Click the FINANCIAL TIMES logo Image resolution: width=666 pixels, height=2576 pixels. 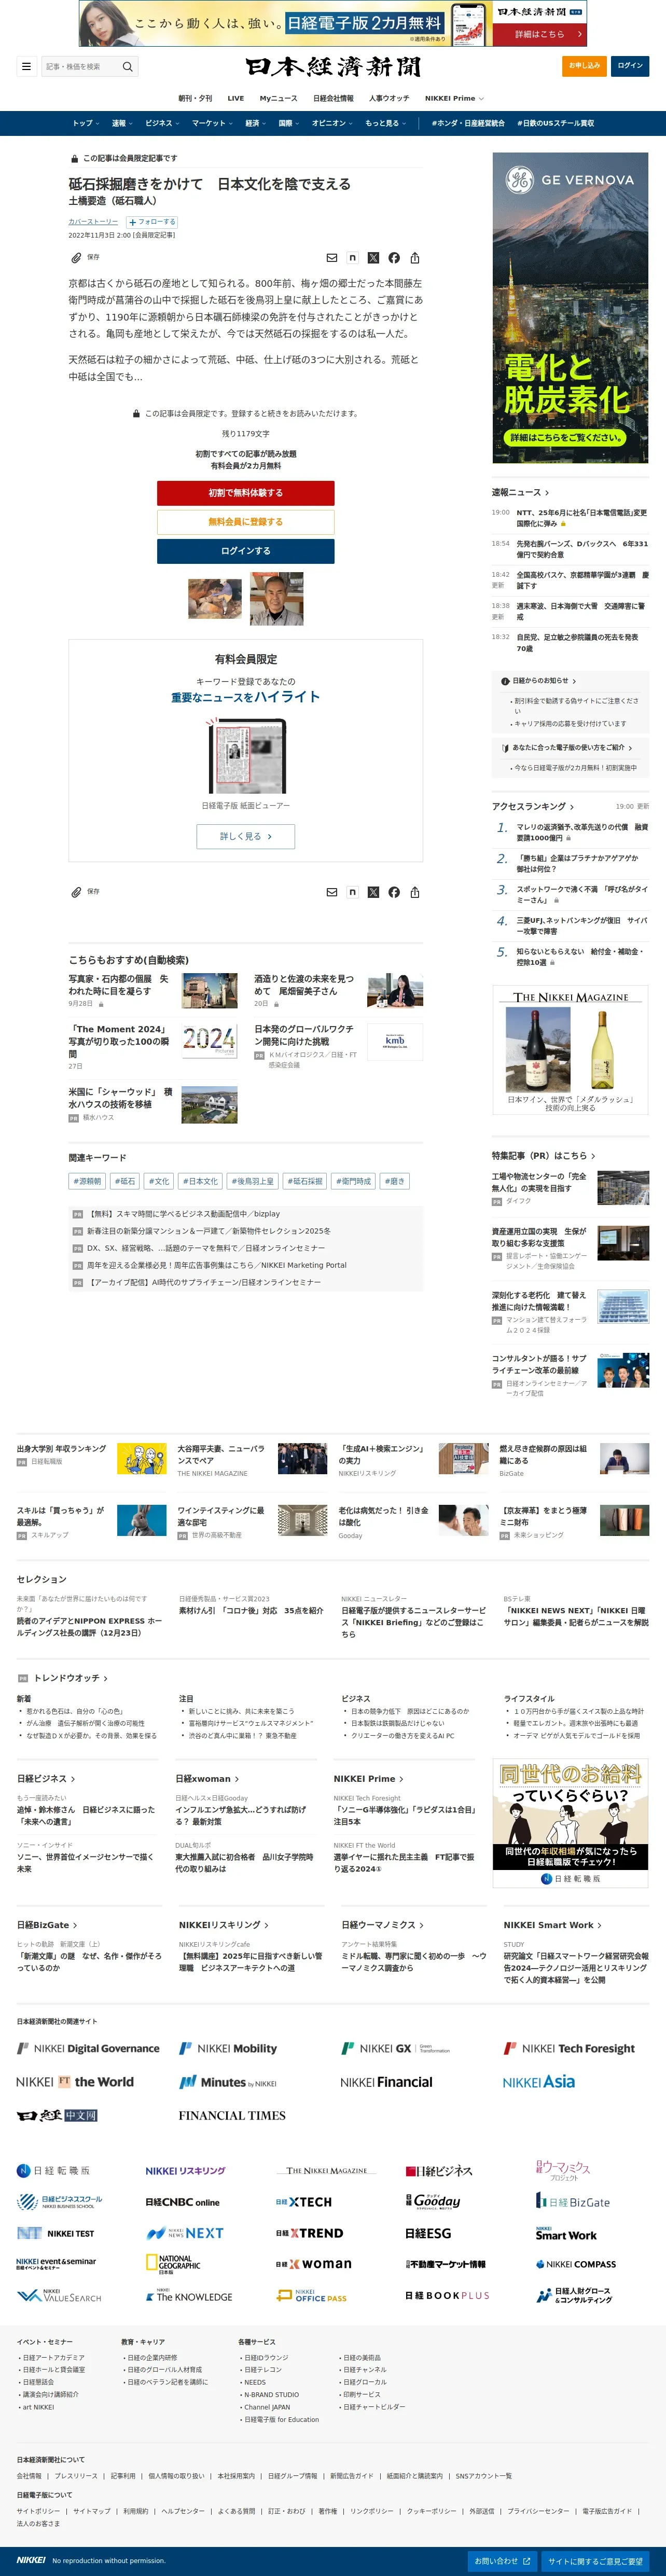[x=232, y=2116]
